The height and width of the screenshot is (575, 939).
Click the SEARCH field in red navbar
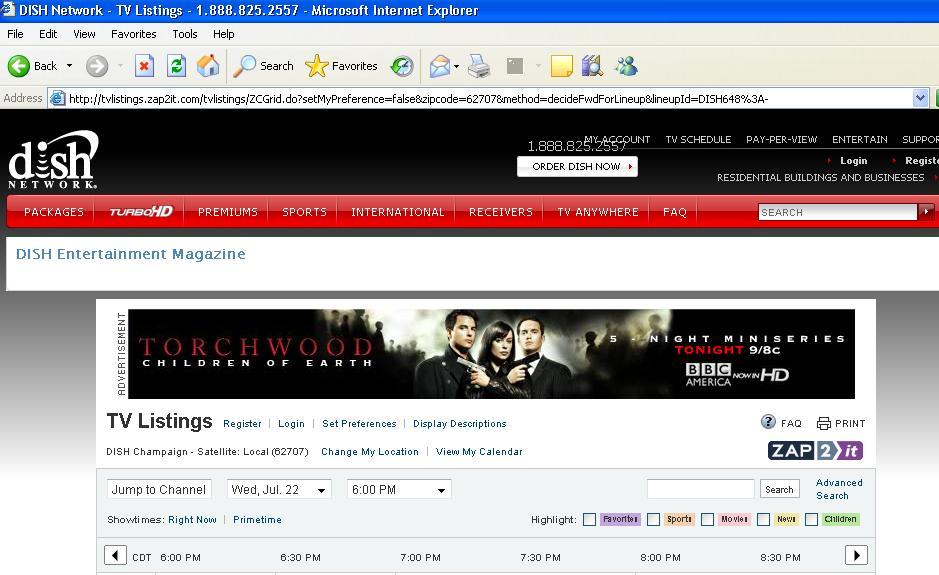837,212
